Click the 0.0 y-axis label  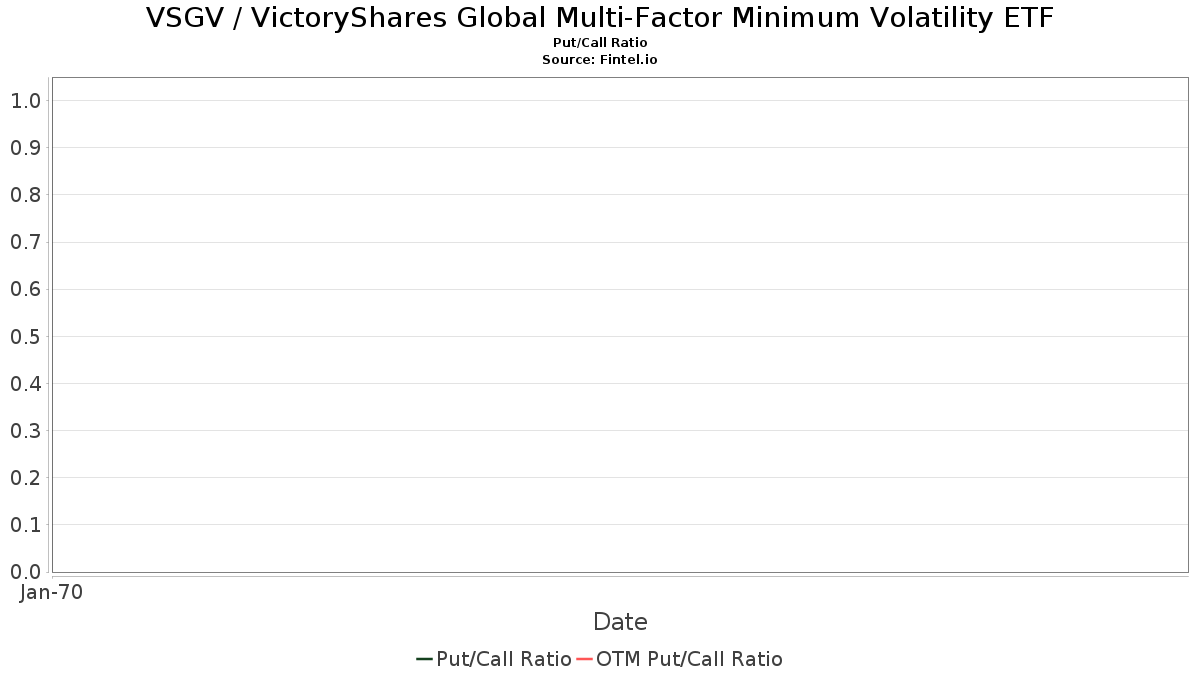click(x=25, y=572)
